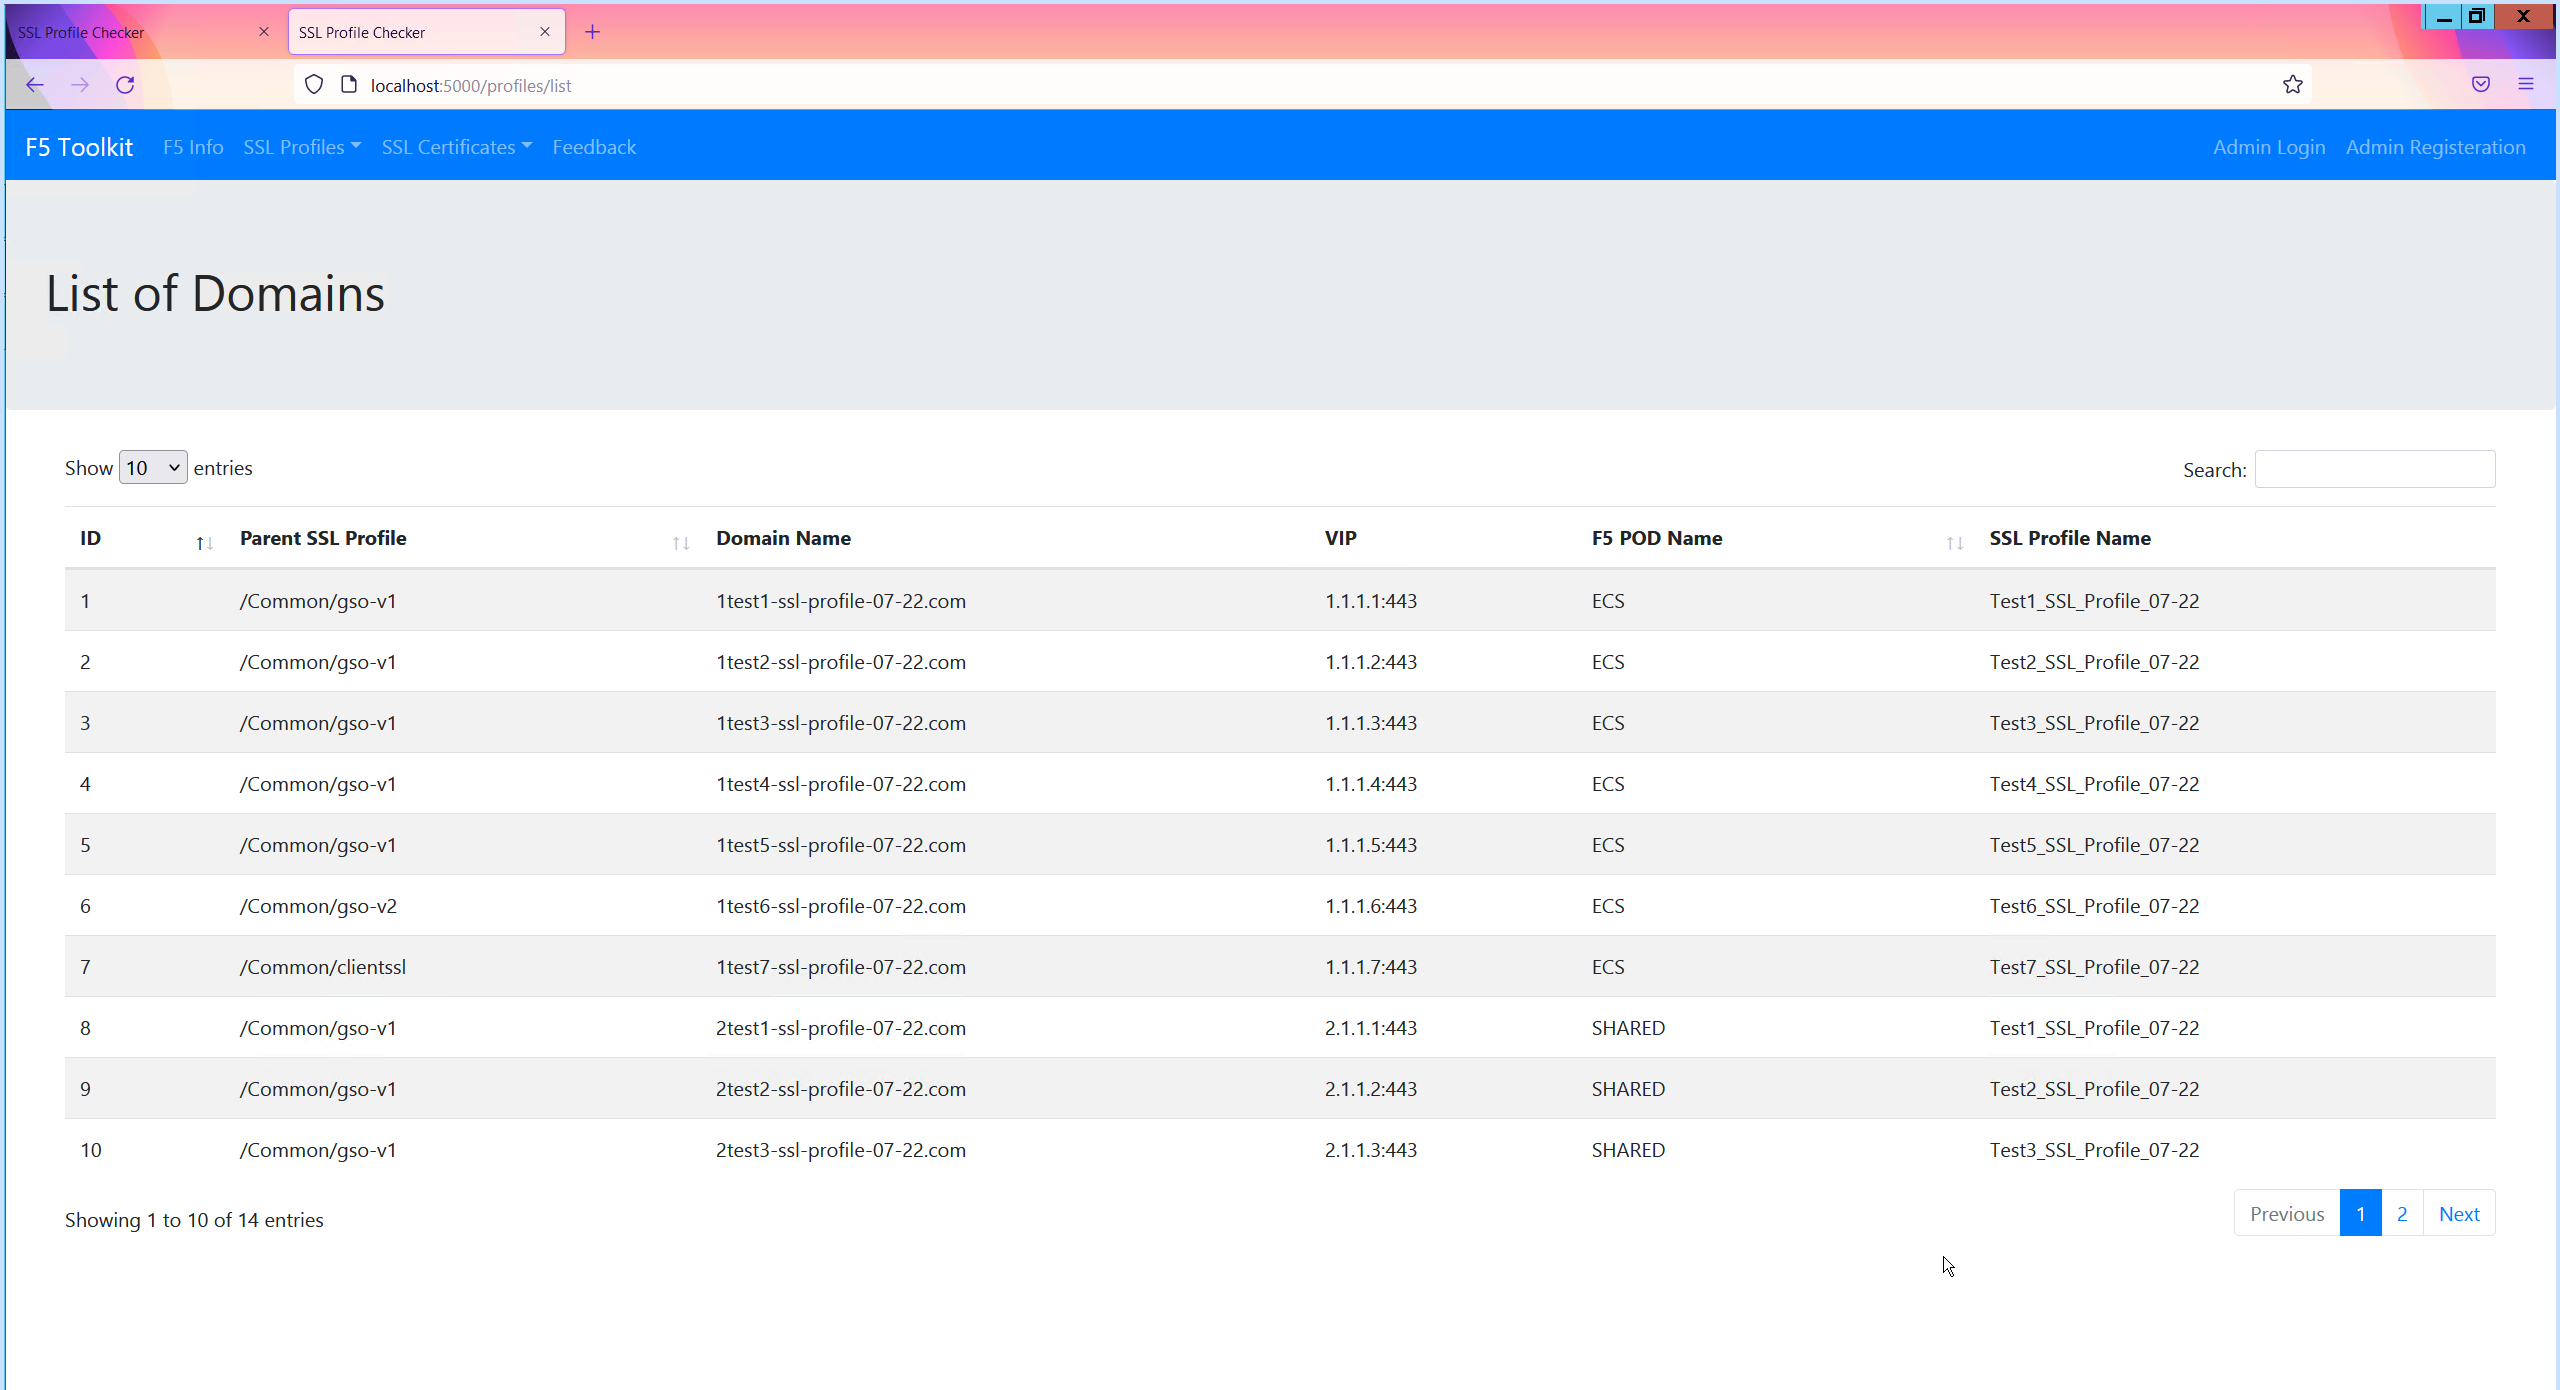Open a new tab with plus icon
Screen dimensions: 2560x1390
point(592,32)
